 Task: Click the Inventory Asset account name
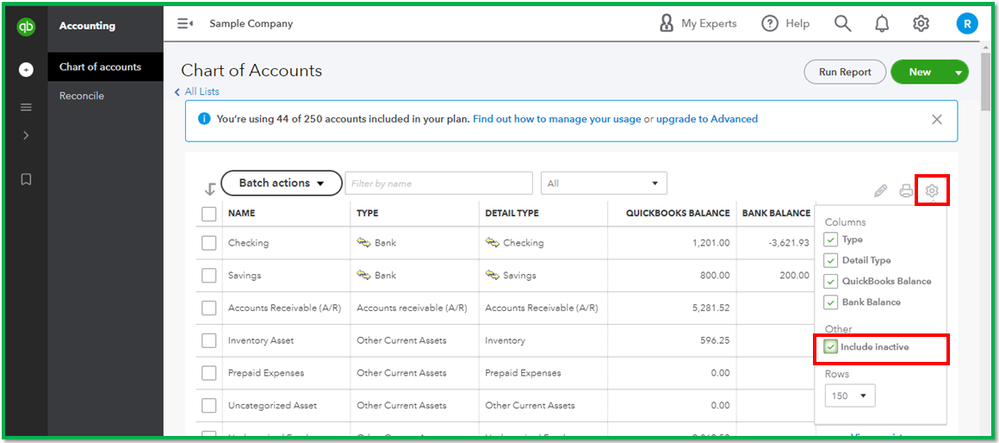(261, 340)
